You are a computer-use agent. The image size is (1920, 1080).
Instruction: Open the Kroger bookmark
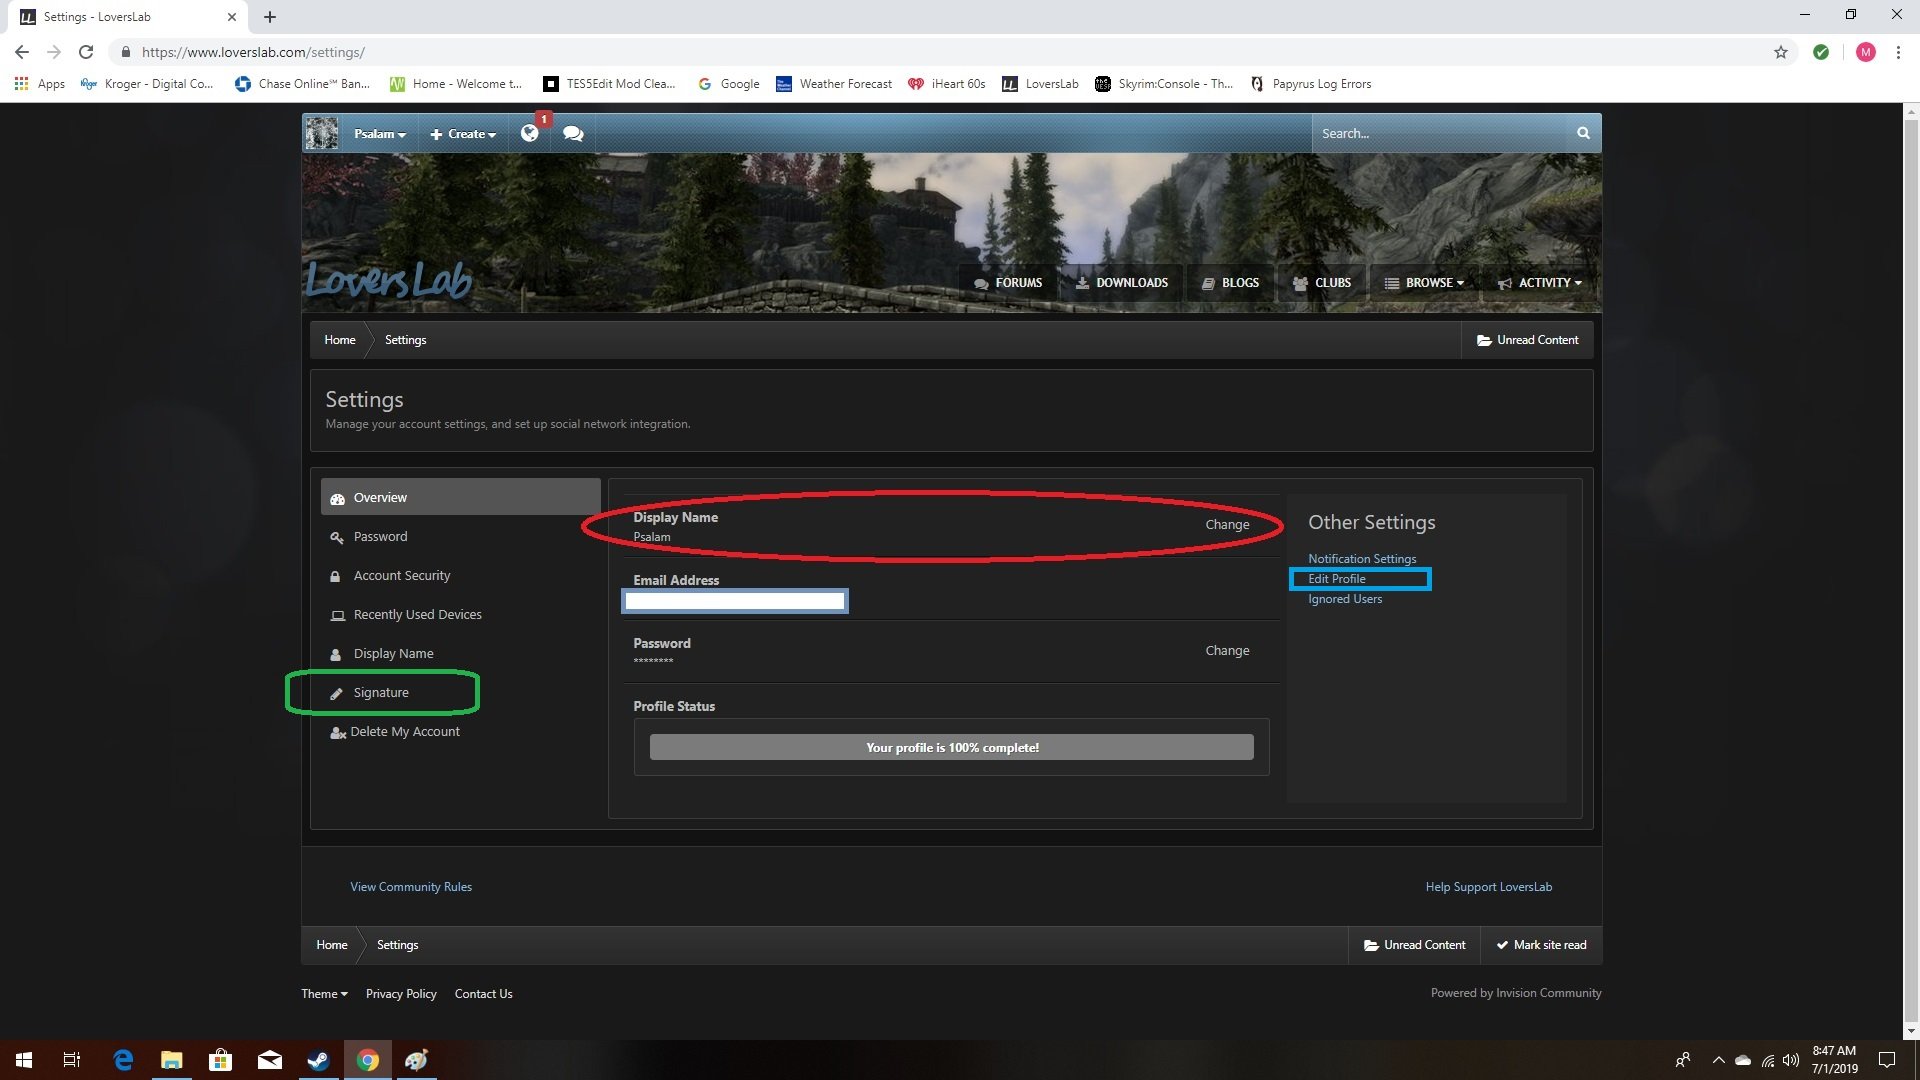[x=148, y=84]
